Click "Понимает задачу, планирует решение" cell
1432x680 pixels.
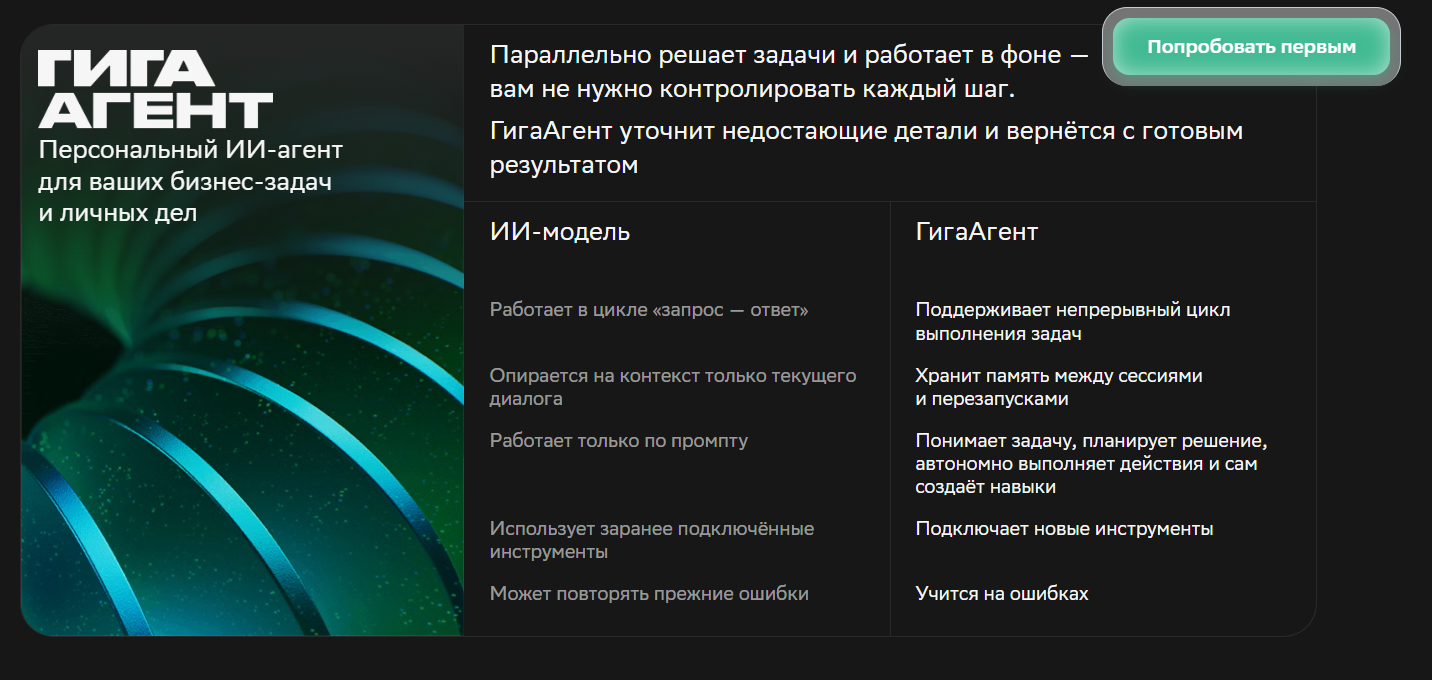click(x=1091, y=464)
